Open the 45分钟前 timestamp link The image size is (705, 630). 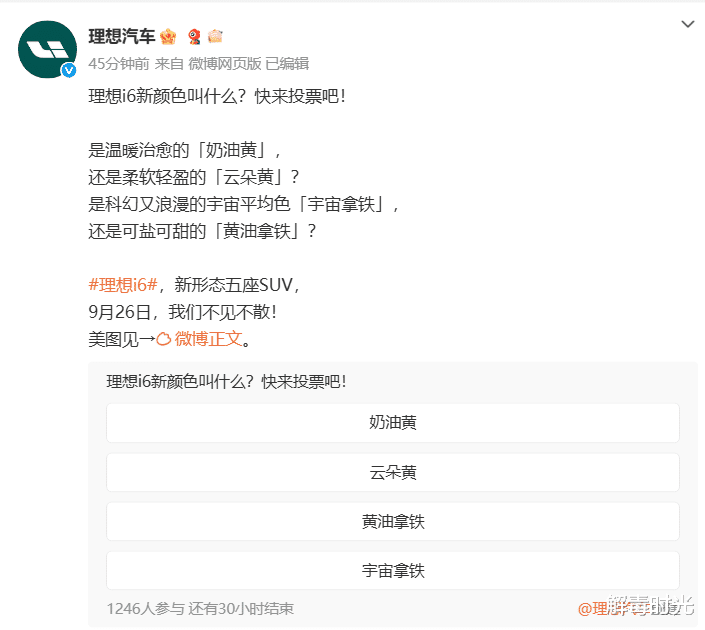coord(119,64)
